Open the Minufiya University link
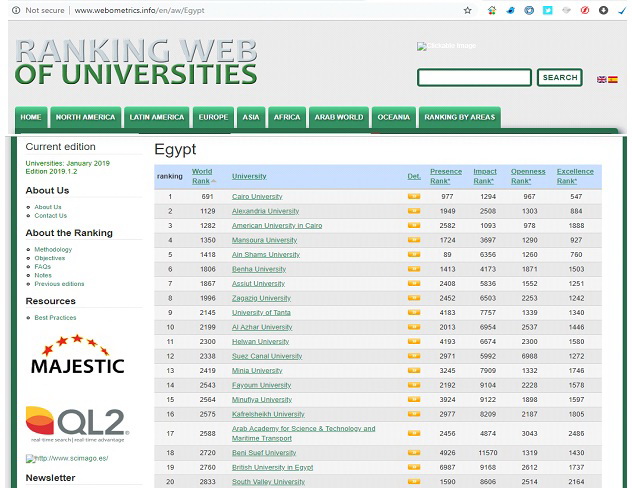632x488 pixels. [262, 400]
